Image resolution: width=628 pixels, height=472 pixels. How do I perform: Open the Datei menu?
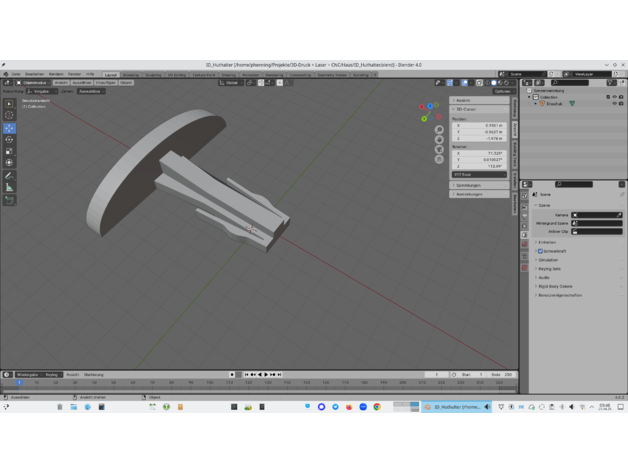point(16,74)
